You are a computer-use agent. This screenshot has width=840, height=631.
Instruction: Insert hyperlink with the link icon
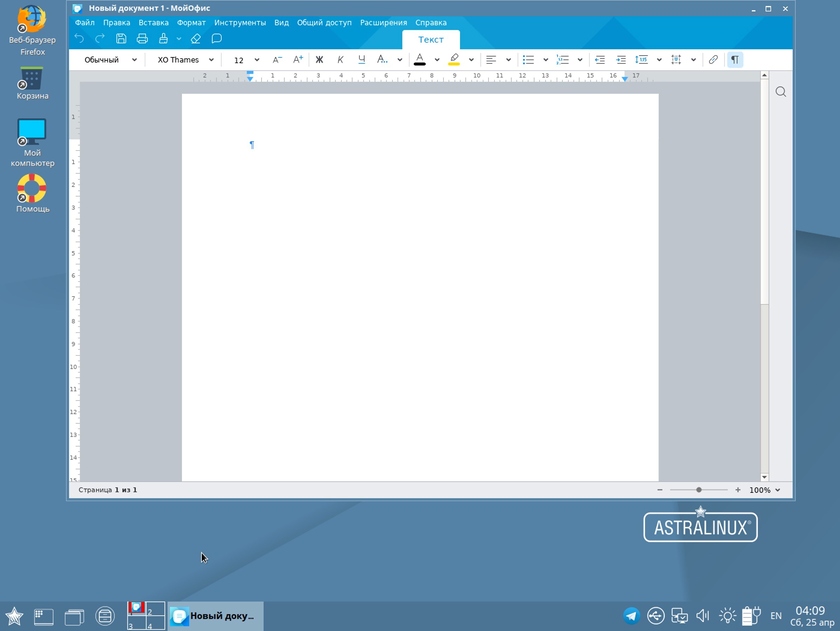point(713,60)
